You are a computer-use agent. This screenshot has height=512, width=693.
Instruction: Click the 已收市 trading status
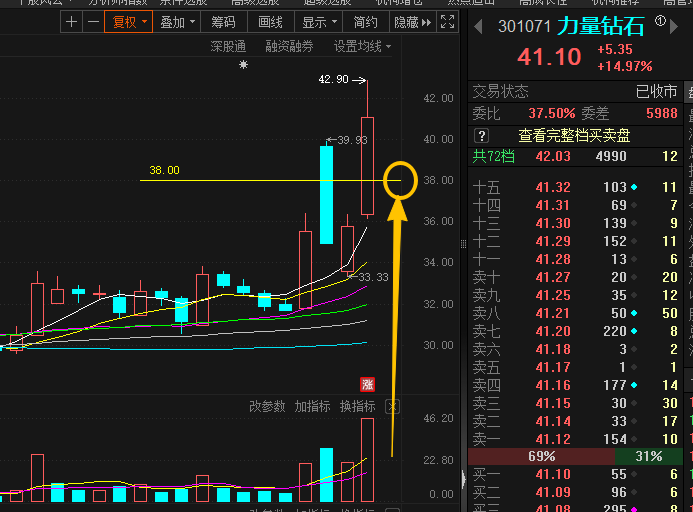coord(656,92)
